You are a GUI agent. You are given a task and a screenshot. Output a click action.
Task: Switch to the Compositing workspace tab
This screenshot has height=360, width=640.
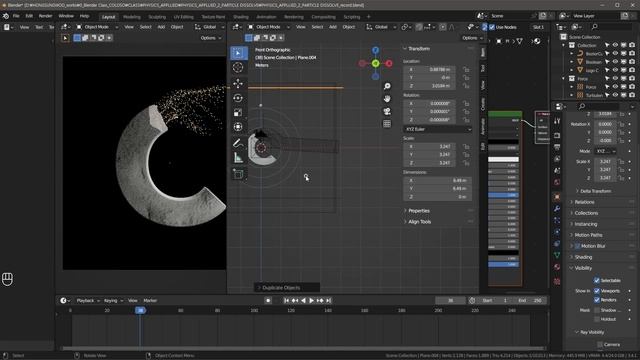pos(323,17)
